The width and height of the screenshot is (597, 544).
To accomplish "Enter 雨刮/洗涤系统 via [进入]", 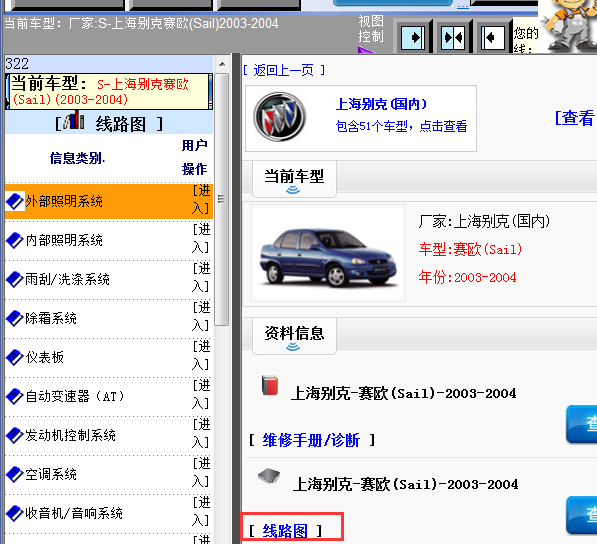I will click(201, 277).
